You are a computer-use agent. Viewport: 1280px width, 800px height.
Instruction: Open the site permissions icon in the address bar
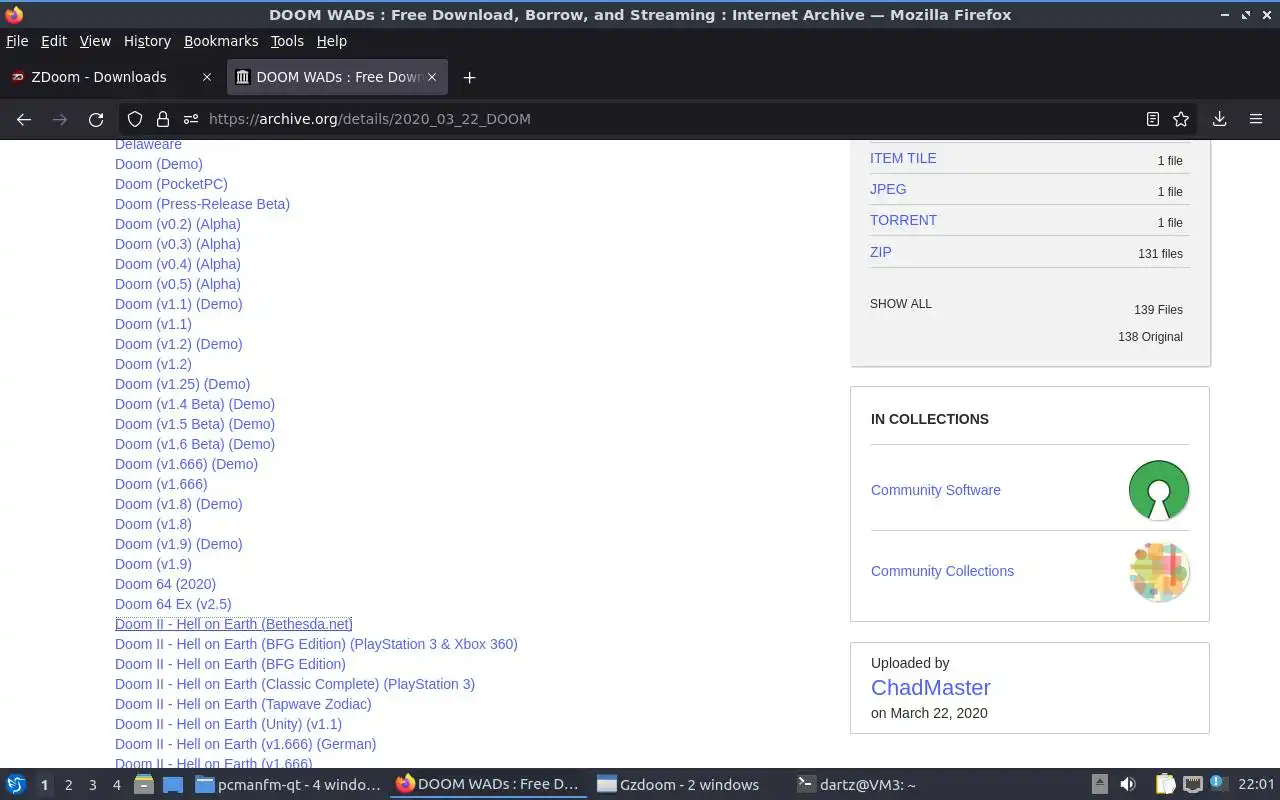tap(191, 119)
